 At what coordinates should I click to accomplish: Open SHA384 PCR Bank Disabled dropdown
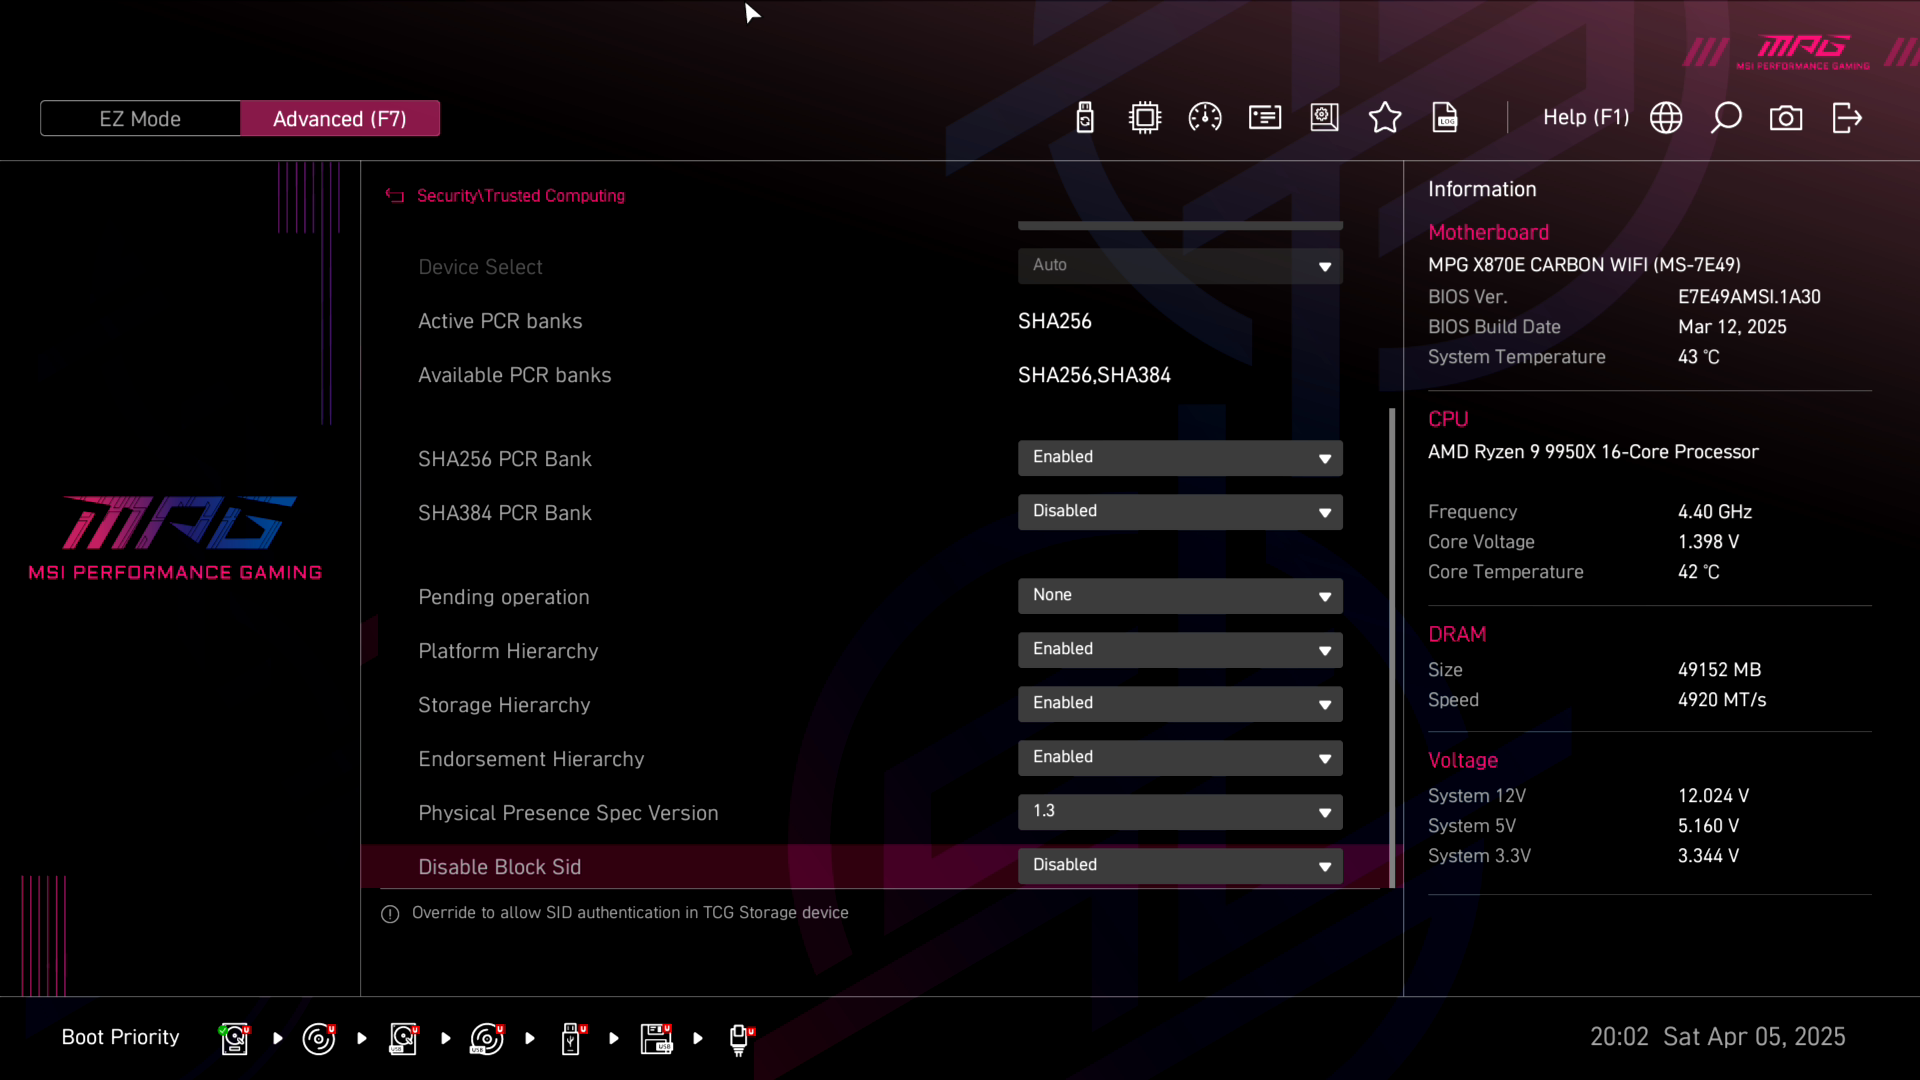[1180, 511]
